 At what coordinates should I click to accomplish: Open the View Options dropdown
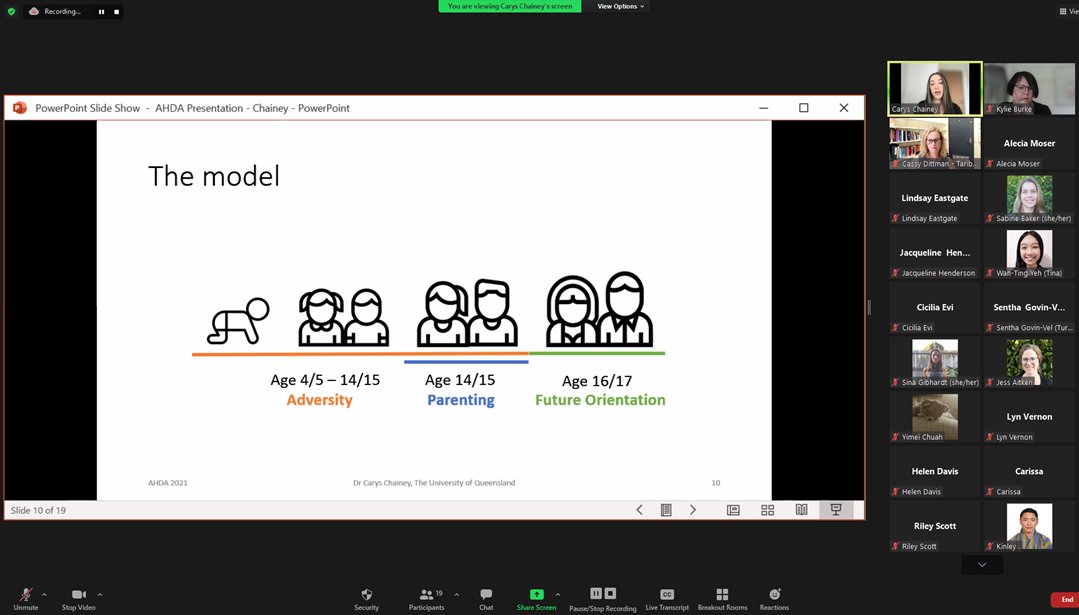point(620,6)
